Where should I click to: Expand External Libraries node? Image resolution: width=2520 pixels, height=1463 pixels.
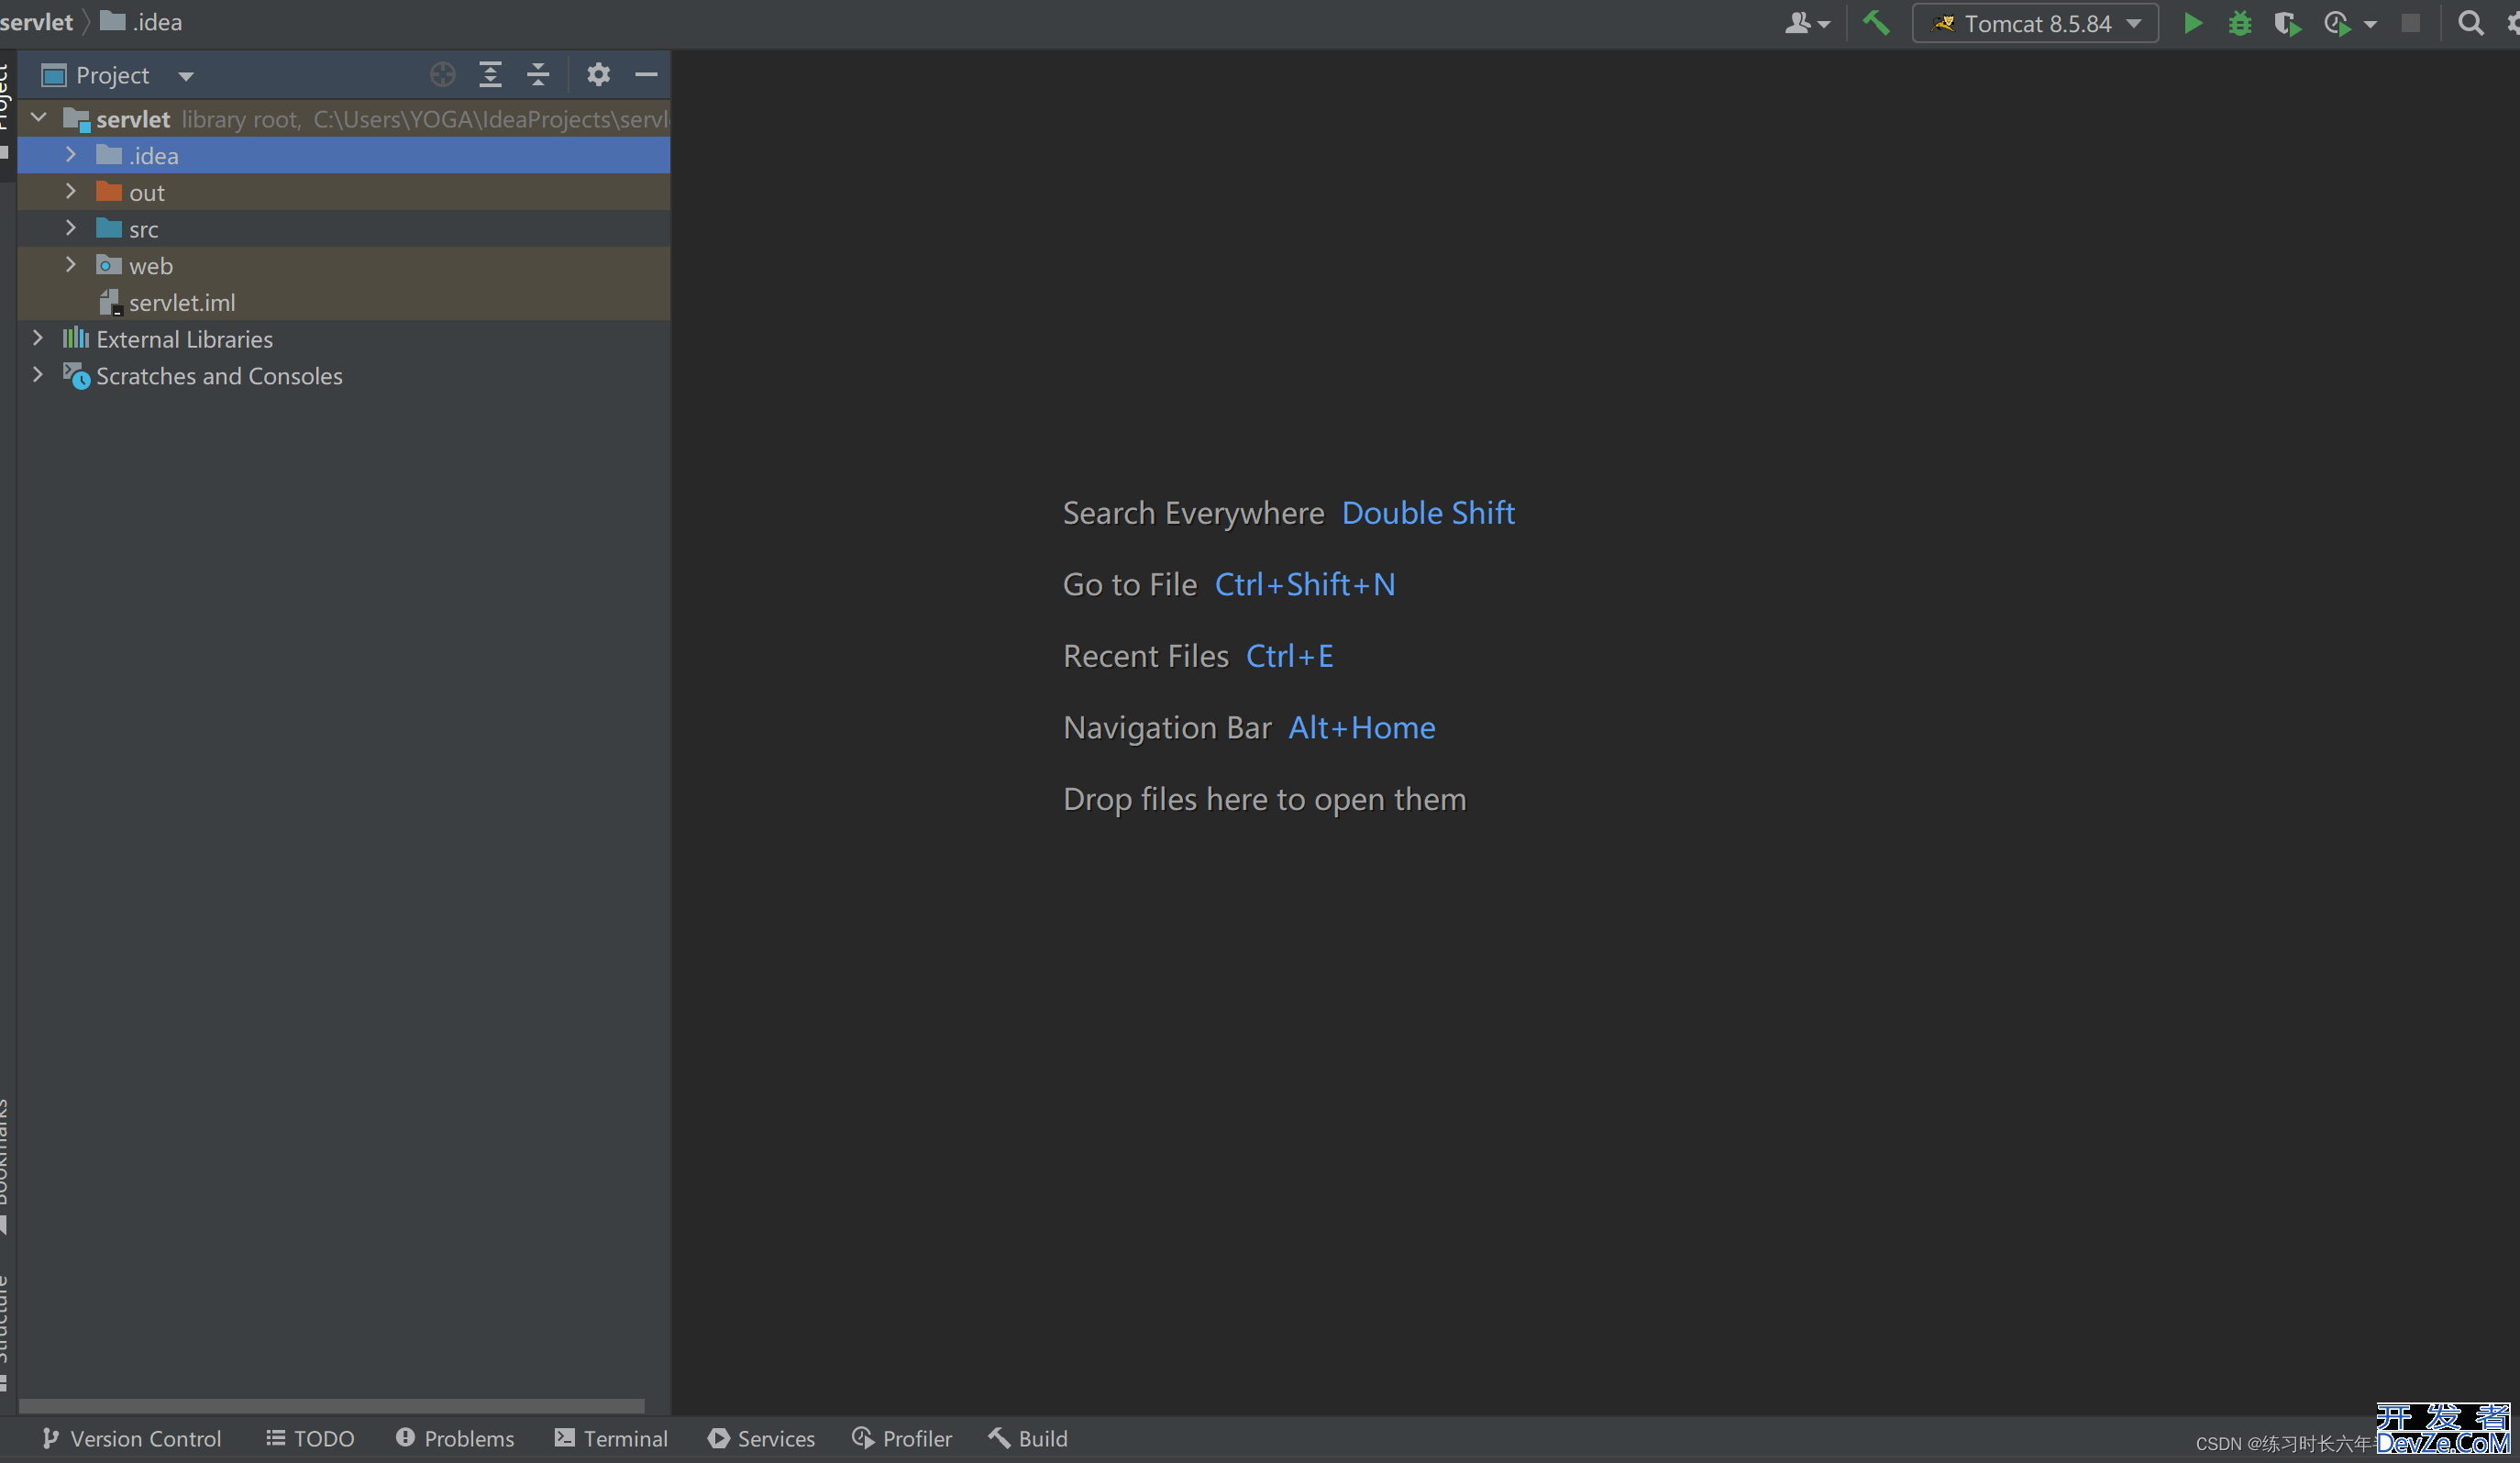pos(39,338)
